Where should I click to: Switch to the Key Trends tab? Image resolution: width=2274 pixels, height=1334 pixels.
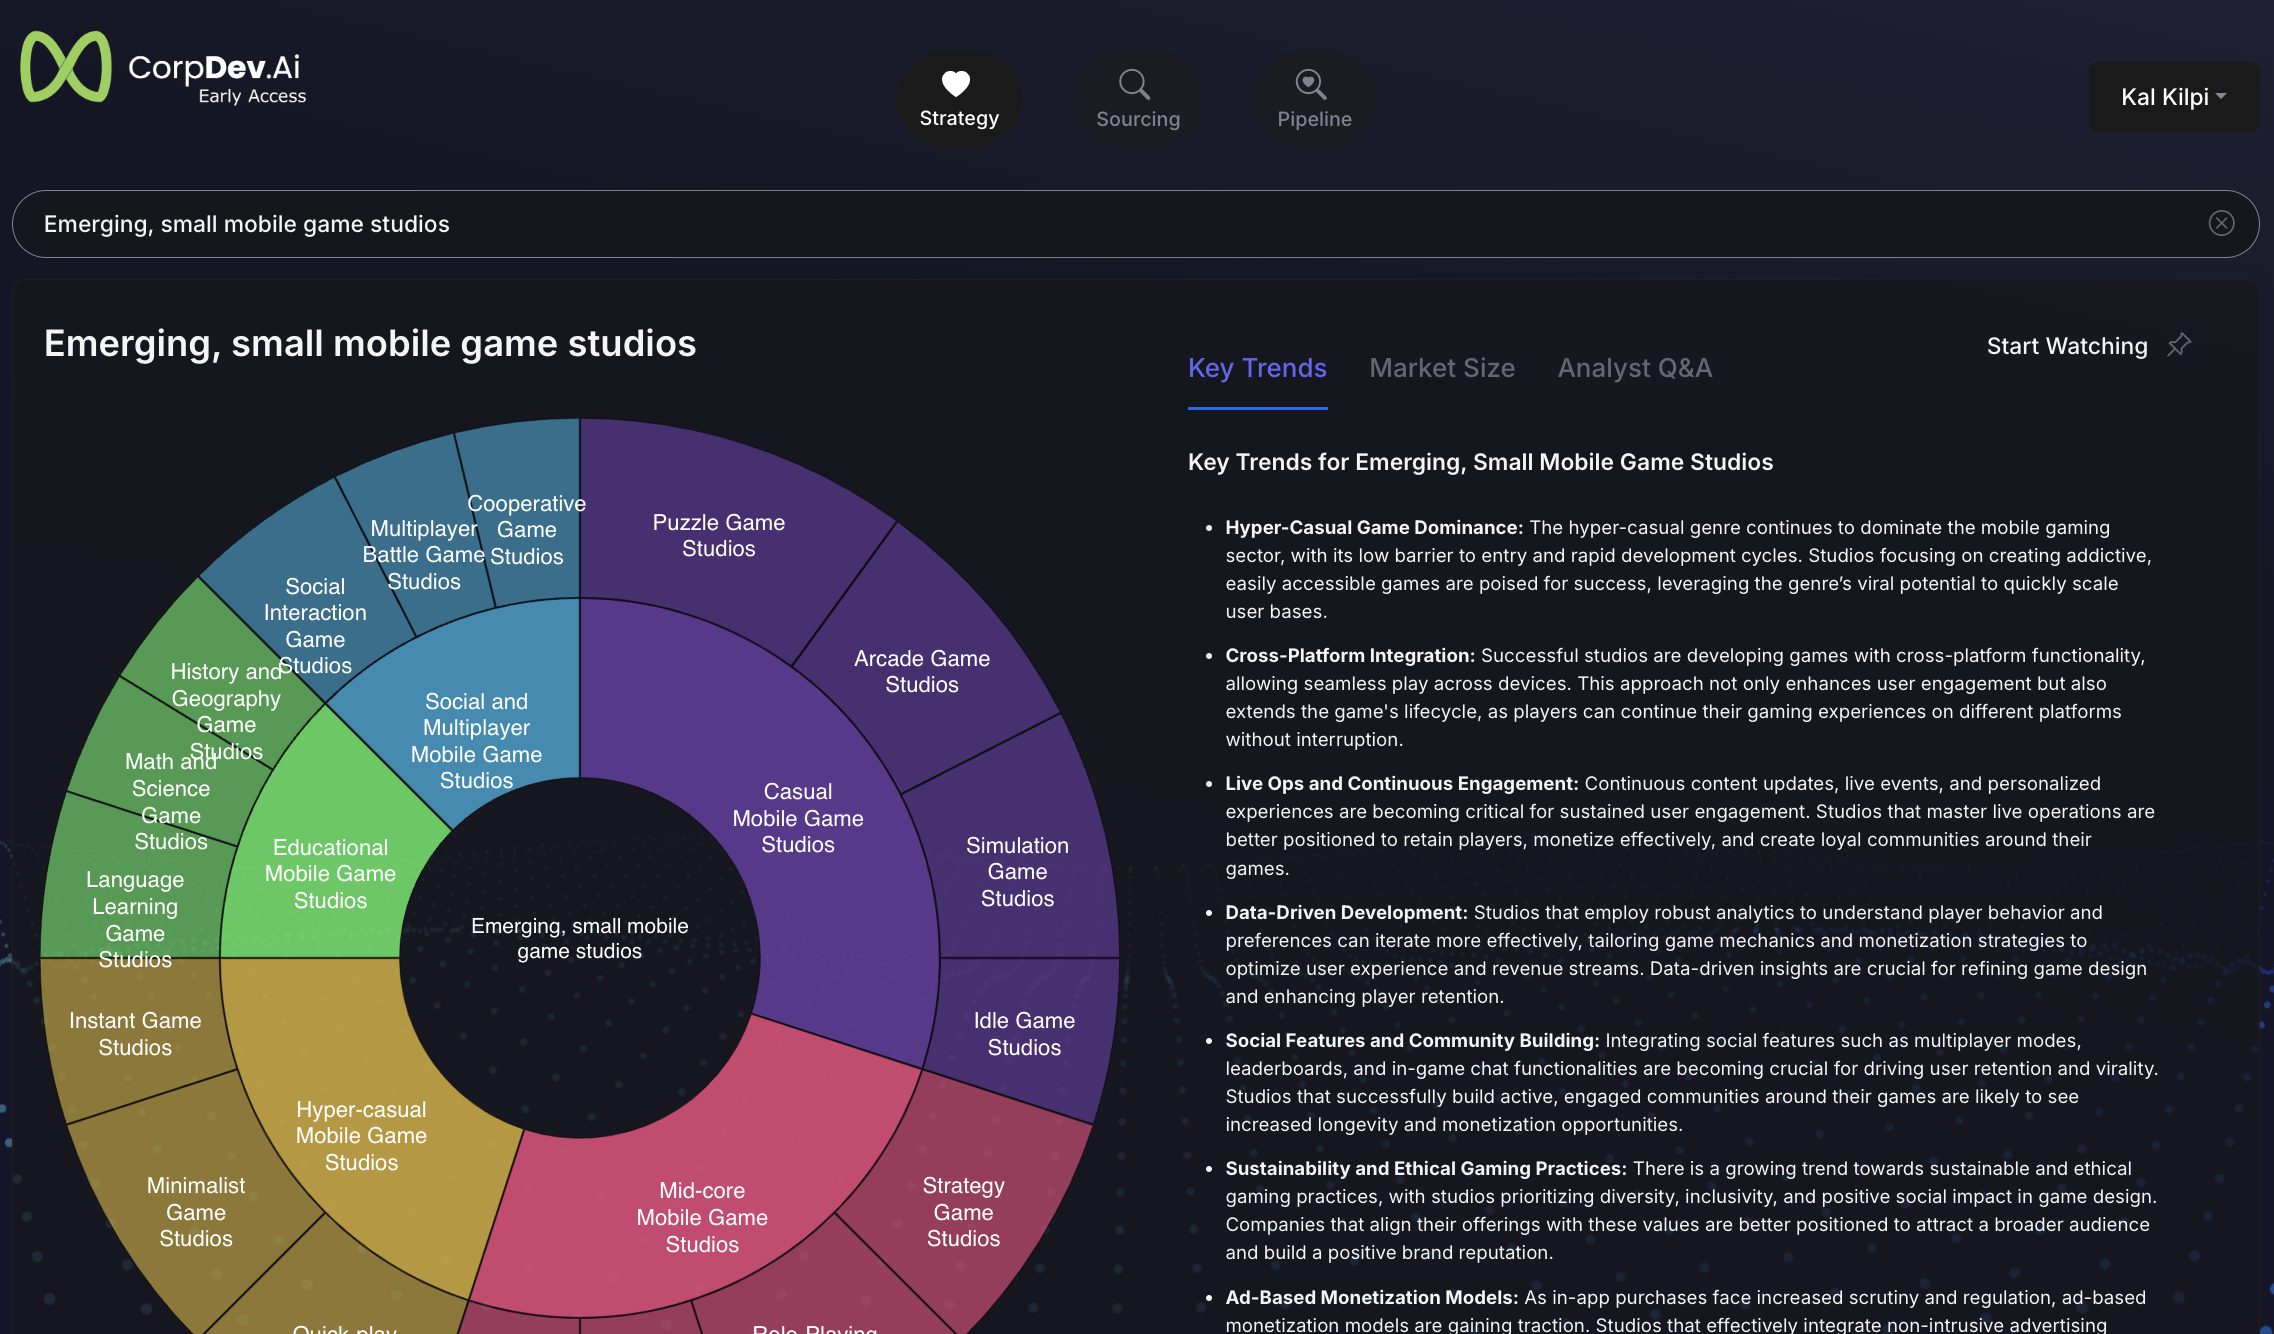point(1257,368)
